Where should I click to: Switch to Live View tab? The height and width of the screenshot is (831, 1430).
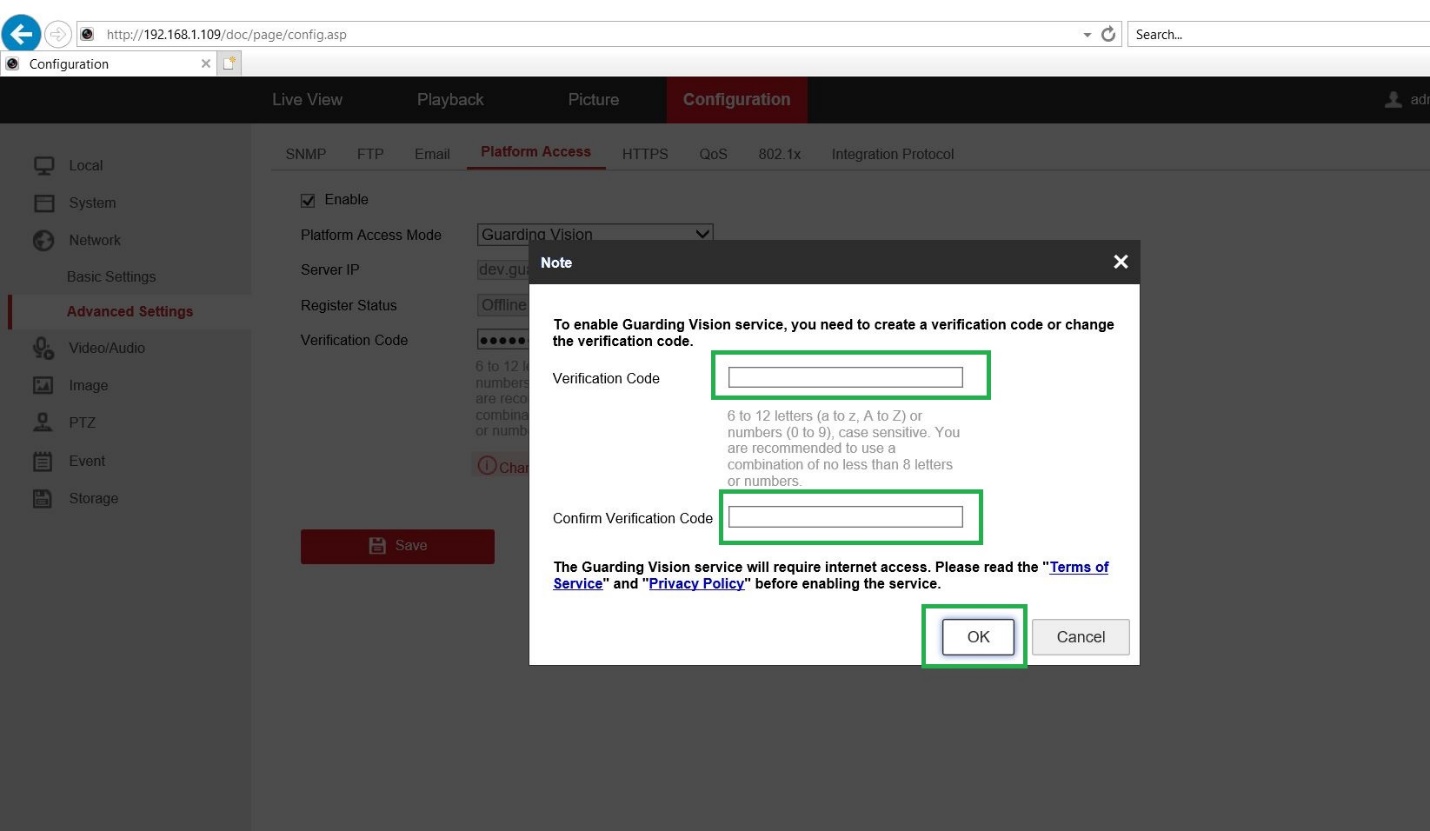307,100
